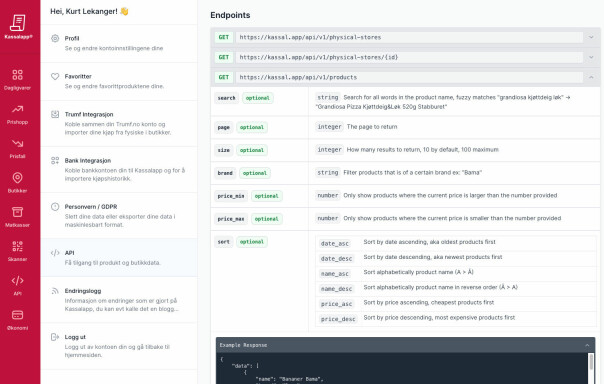The image size is (604, 384).
Task: Click the Example Response vertical scrollbar
Action: tap(591, 368)
